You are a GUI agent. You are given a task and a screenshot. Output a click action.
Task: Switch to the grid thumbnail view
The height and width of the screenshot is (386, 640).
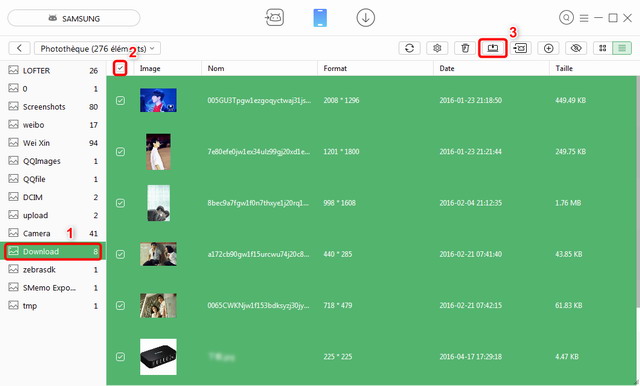tap(602, 48)
